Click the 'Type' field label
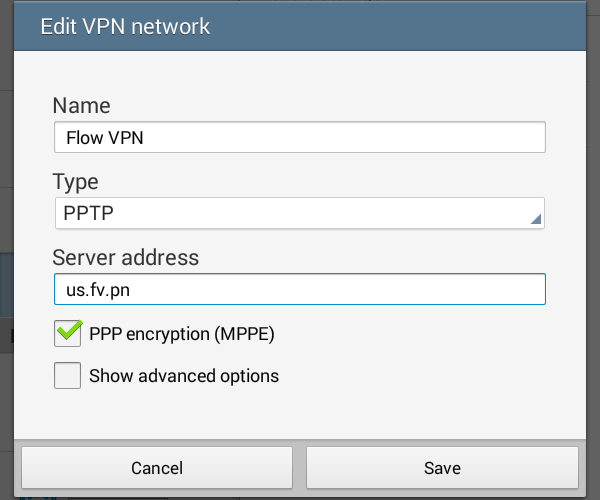Viewport: 600px width, 500px height. (75, 182)
